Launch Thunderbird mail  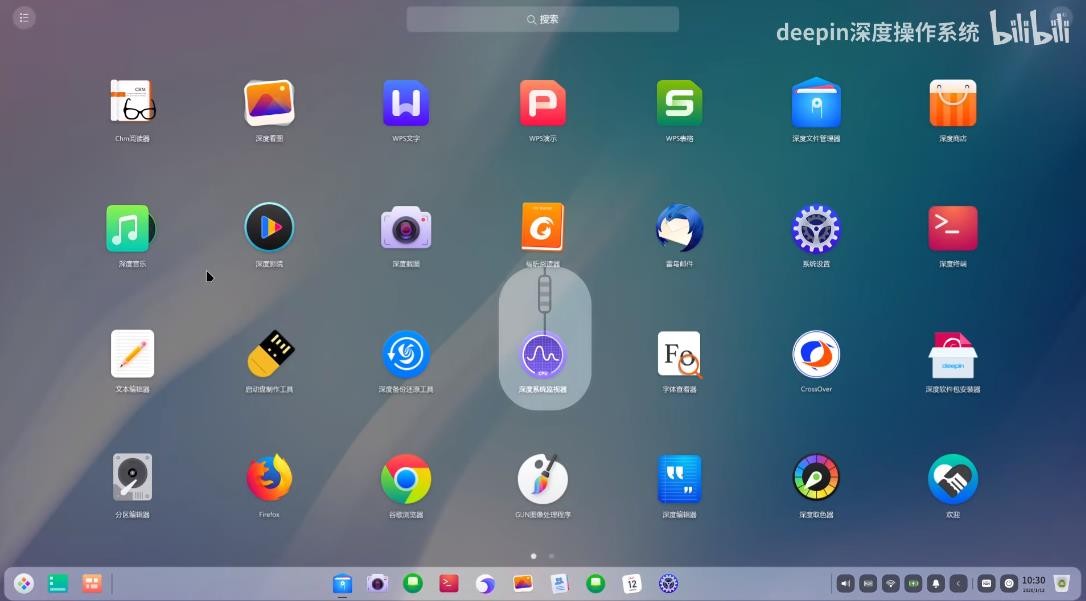[679, 228]
